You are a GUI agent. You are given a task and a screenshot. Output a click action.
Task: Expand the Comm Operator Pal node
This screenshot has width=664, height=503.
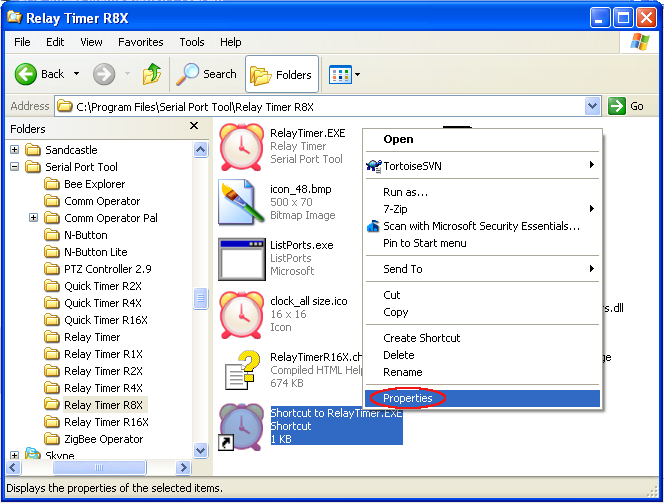pos(33,218)
